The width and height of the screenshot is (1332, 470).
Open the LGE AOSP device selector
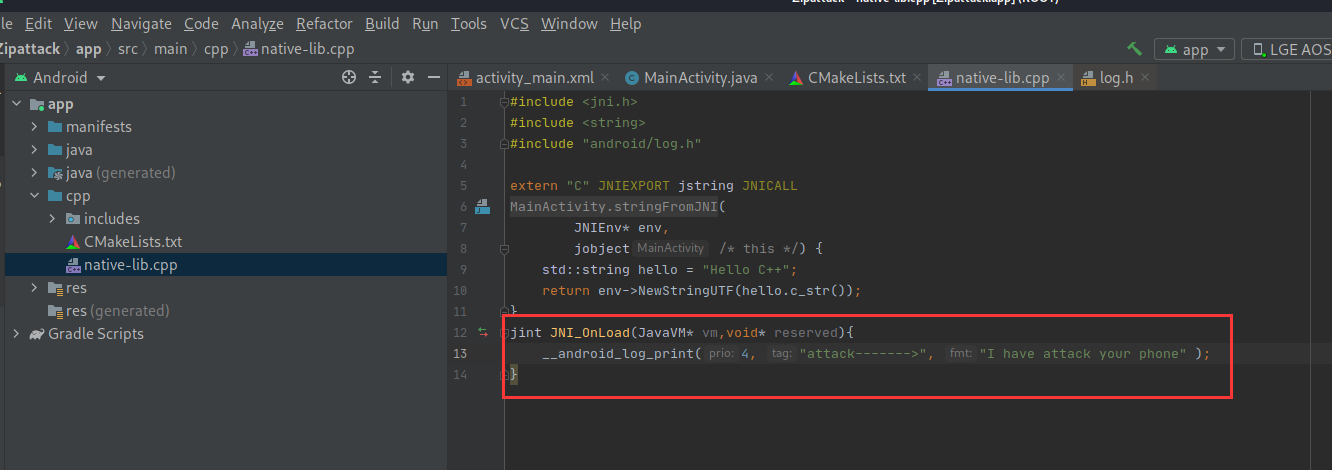point(1288,49)
